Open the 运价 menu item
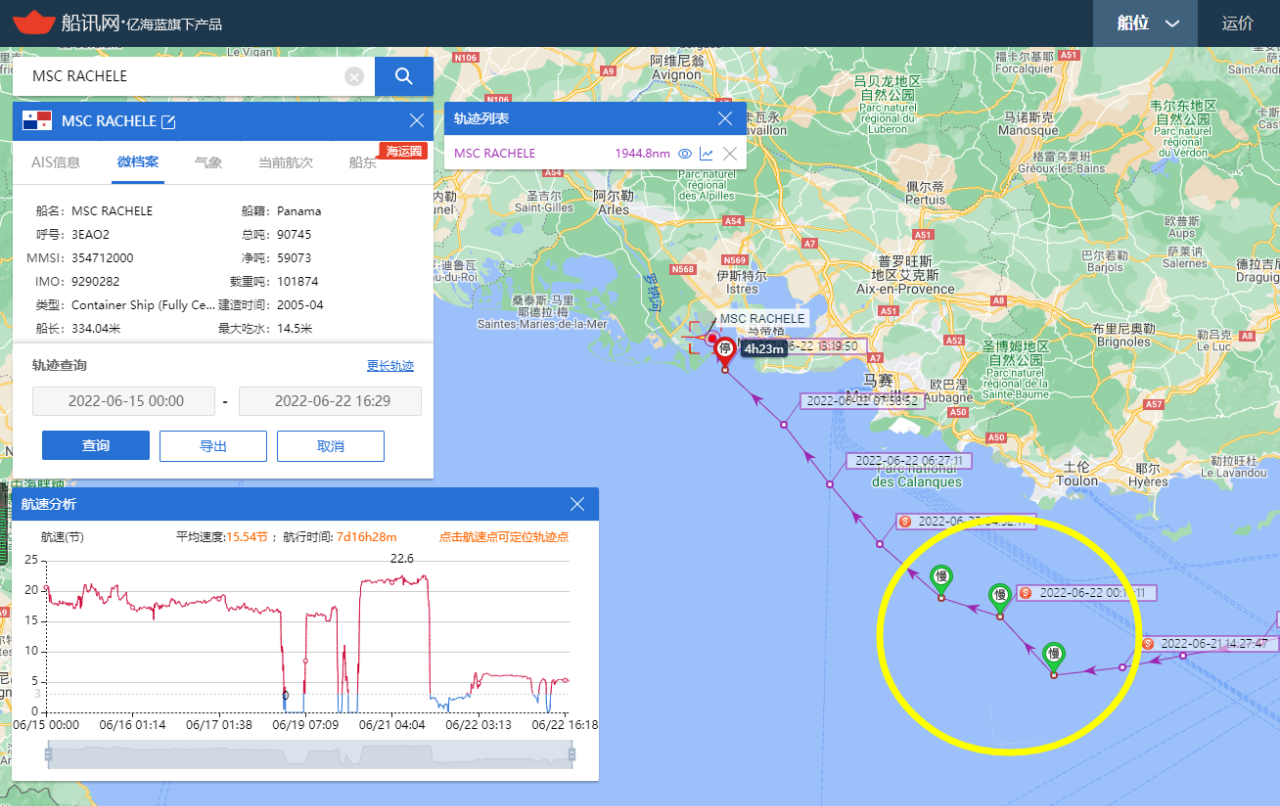1280x806 pixels. 1237,23
